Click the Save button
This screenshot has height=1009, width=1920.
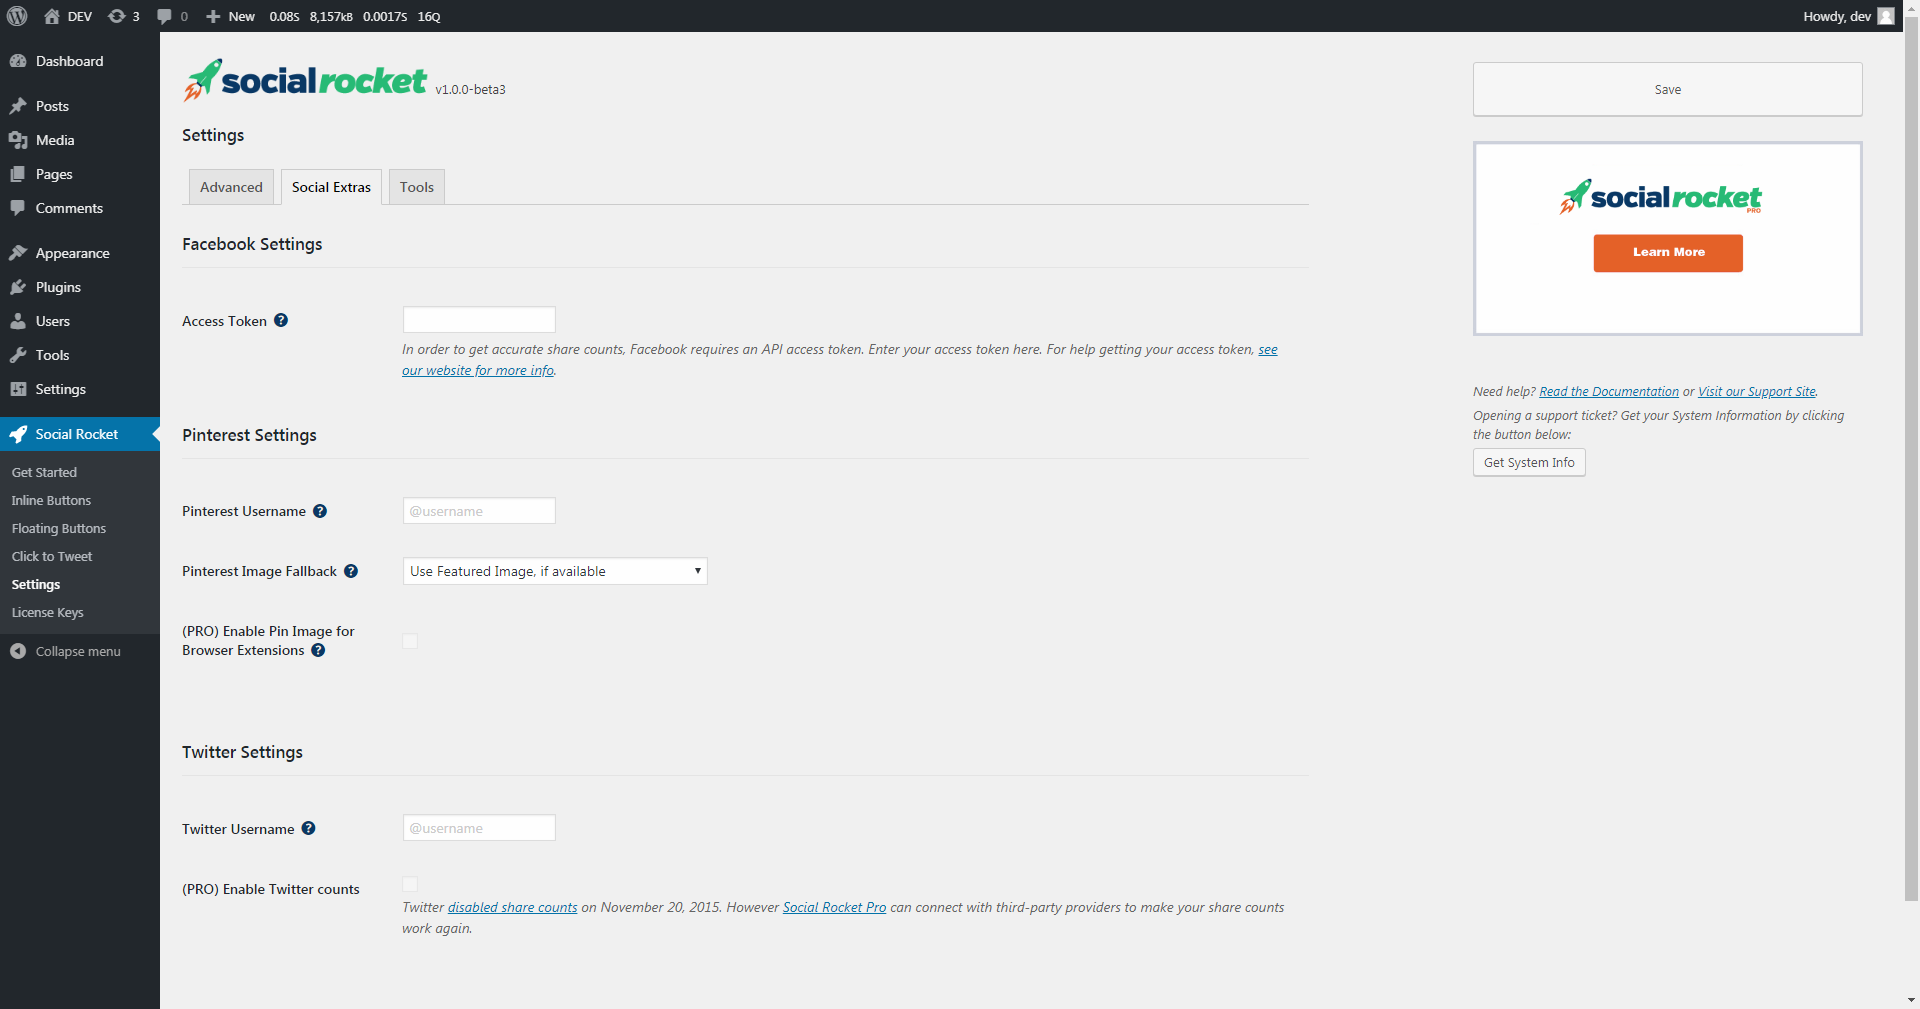(x=1667, y=89)
